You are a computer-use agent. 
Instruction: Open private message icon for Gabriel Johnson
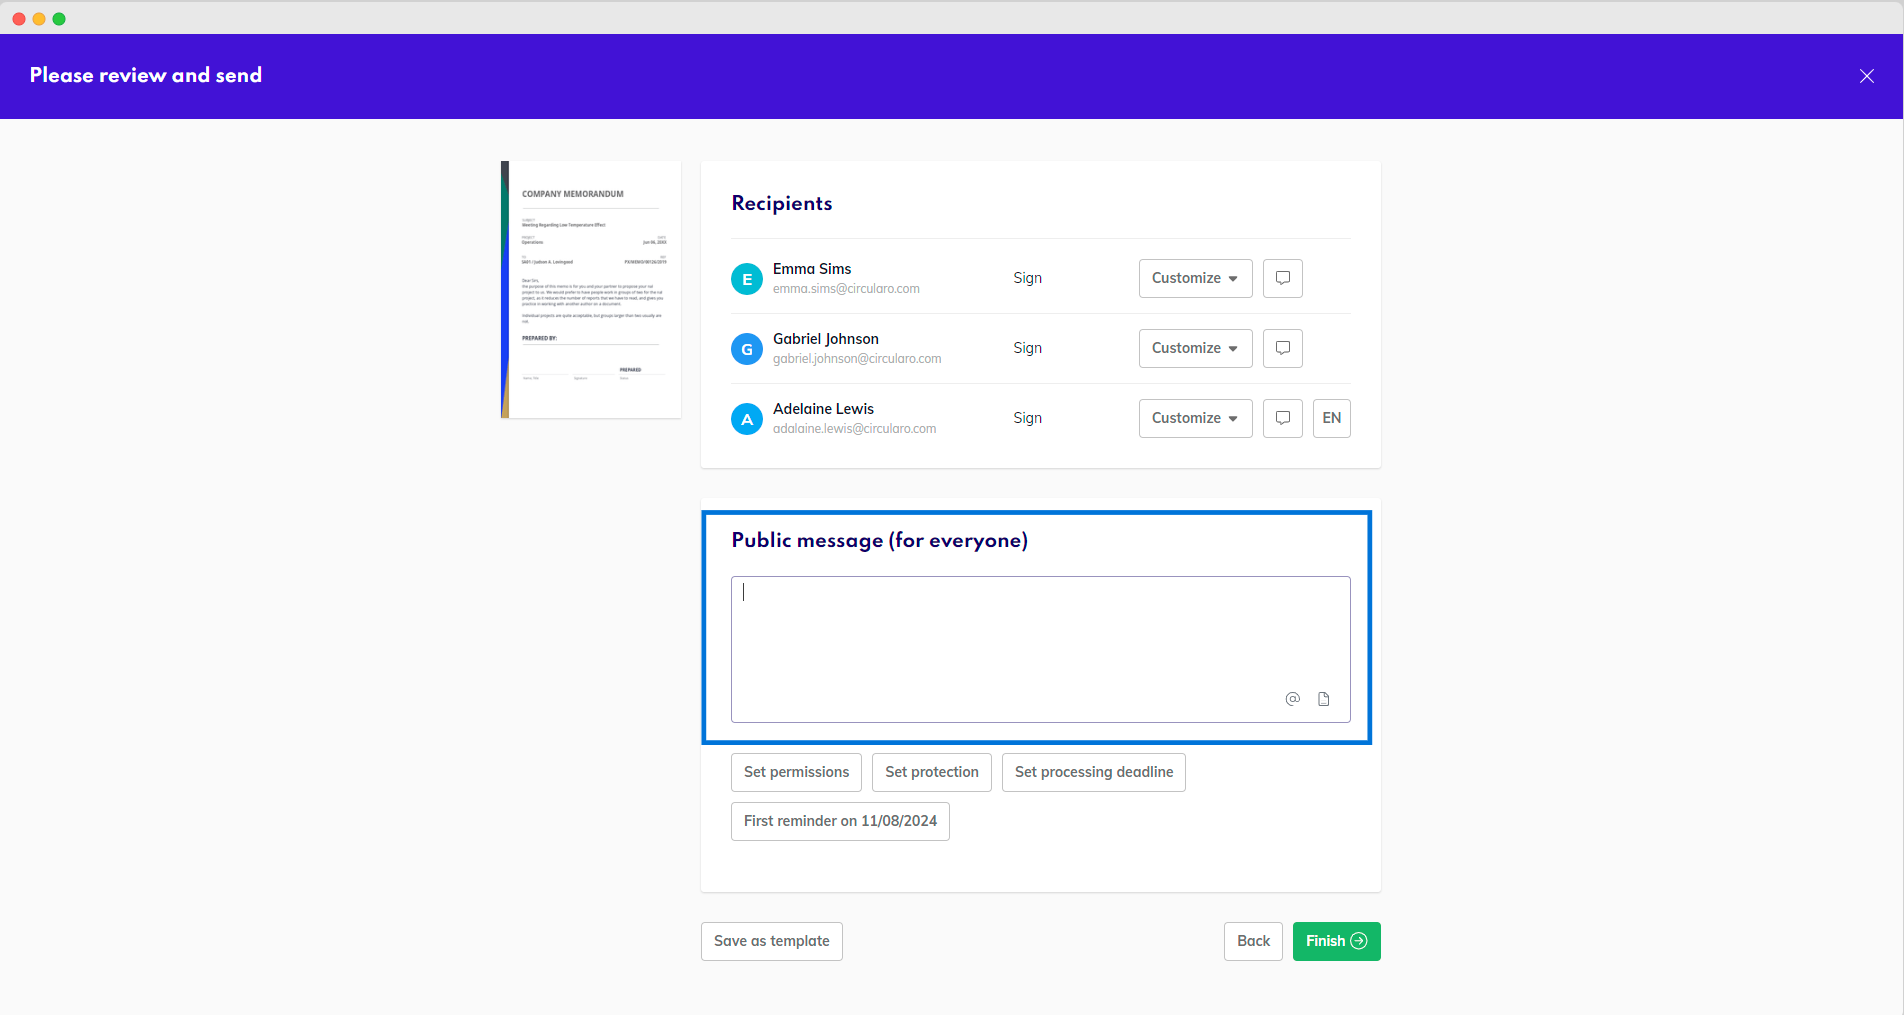tap(1282, 348)
